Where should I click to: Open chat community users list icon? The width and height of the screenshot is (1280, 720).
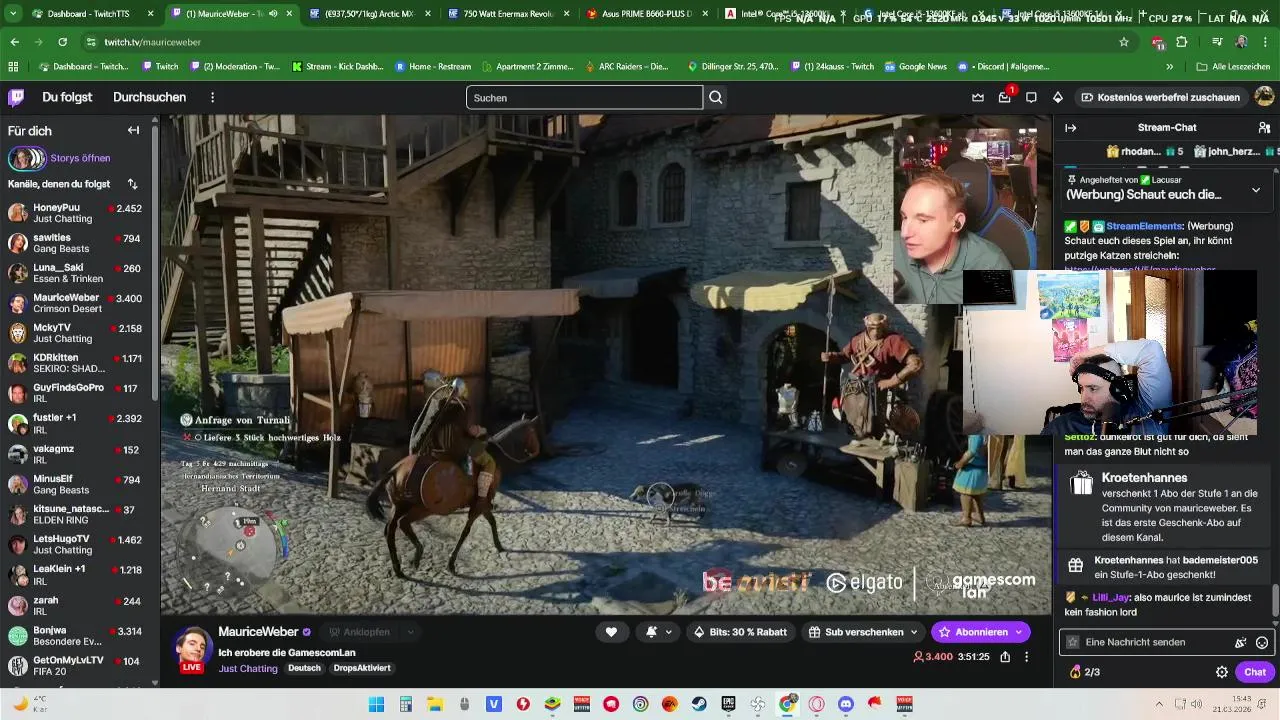(1264, 128)
